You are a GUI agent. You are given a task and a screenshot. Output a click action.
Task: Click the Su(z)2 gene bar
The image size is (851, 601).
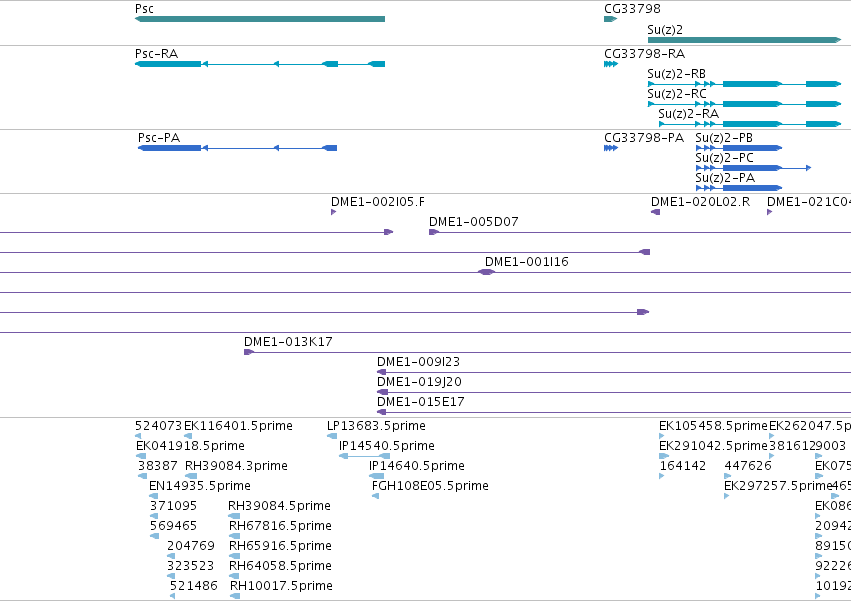click(745, 40)
